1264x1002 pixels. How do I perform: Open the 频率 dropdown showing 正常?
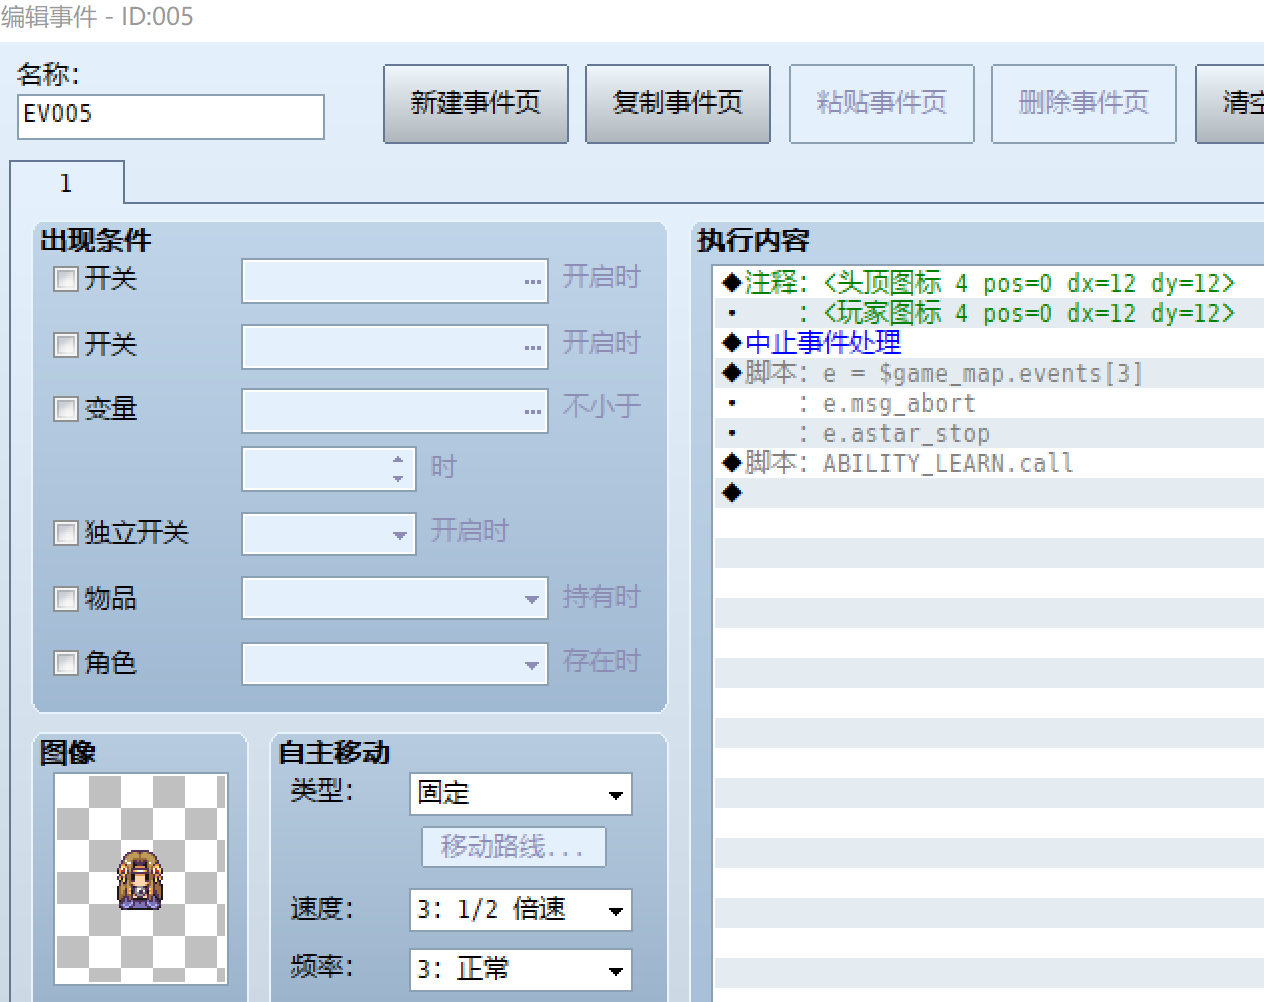521,970
